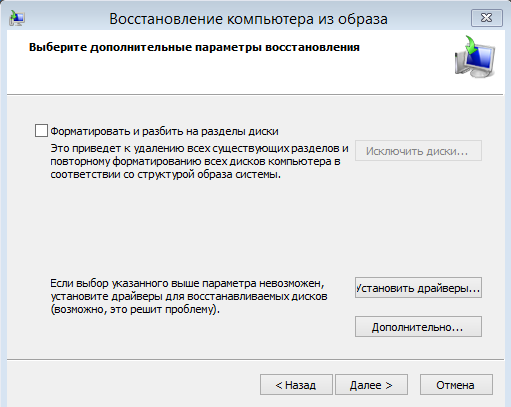
Task: Proceed with the 'Далее >' button
Action: 371,385
